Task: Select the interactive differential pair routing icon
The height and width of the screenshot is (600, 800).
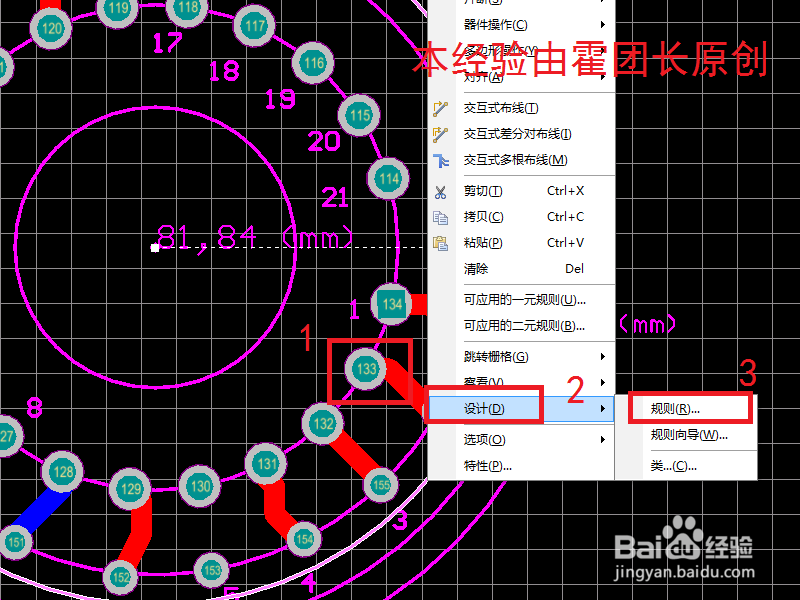Action: coord(438,133)
